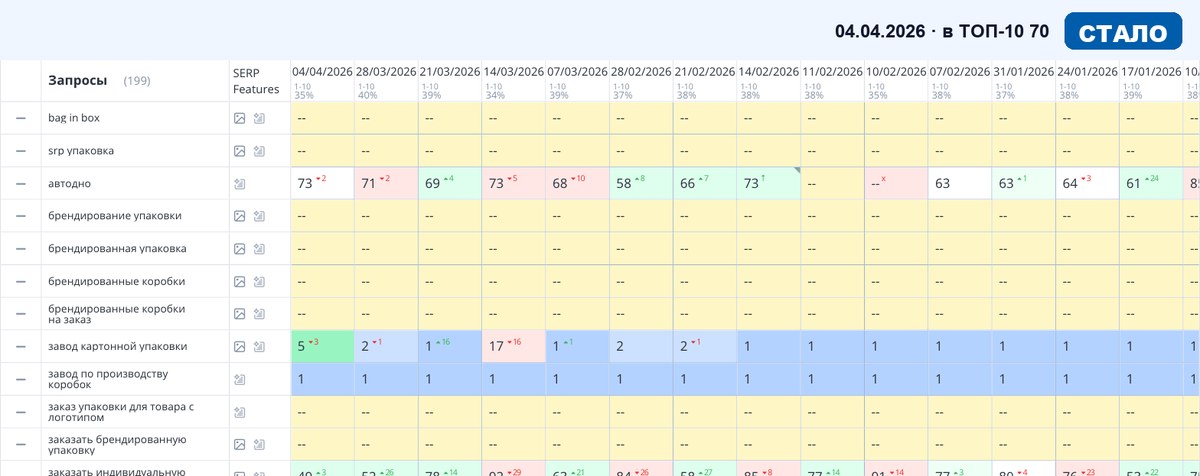
Task: Open the брендированная упаковка query
Action: pos(117,249)
